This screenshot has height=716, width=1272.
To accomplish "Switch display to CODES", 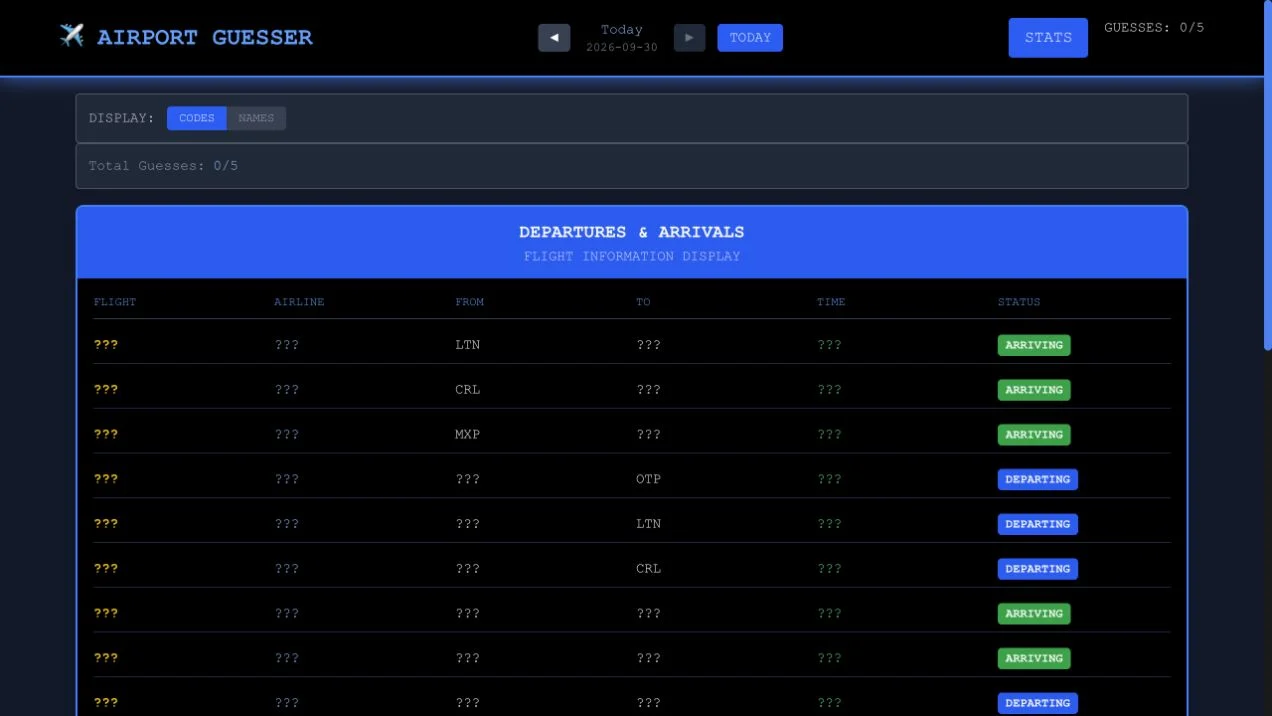I will pyautogui.click(x=197, y=118).
